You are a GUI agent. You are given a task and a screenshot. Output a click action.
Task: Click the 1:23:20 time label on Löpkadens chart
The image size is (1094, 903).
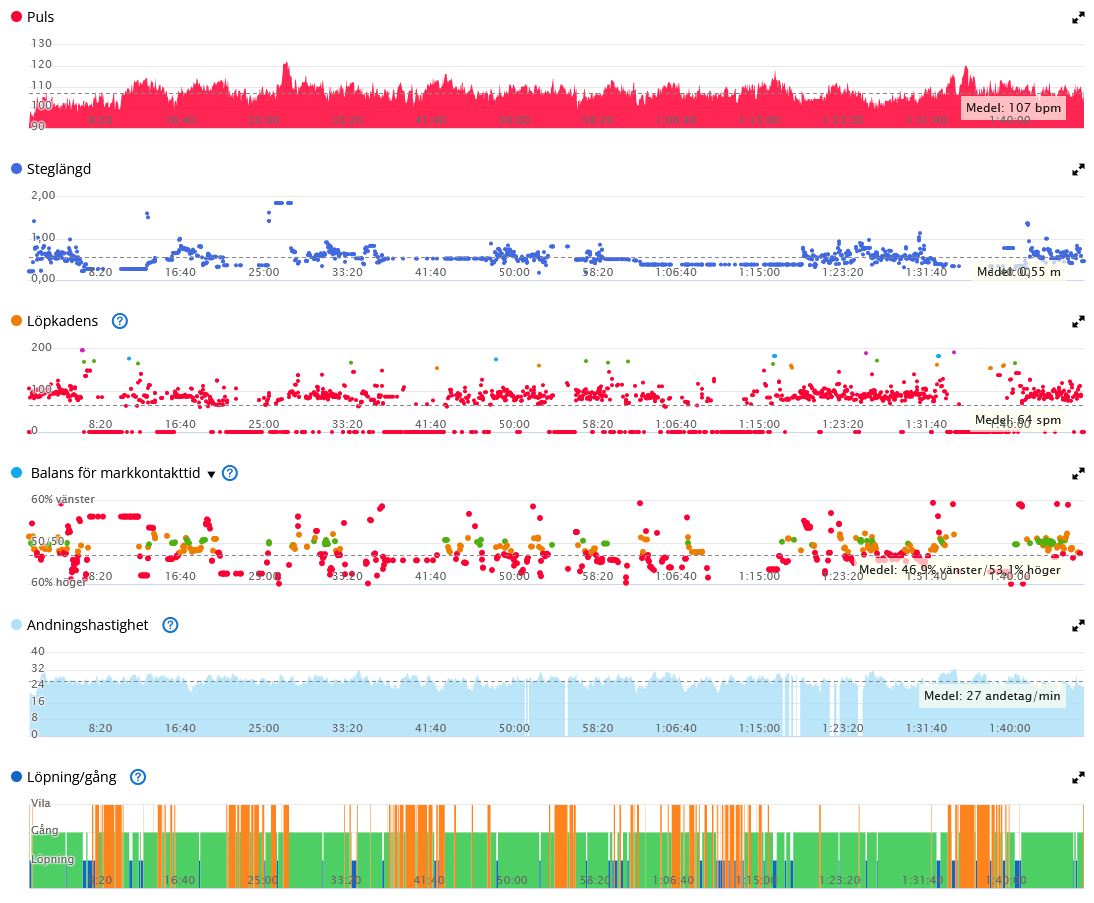[x=843, y=424]
